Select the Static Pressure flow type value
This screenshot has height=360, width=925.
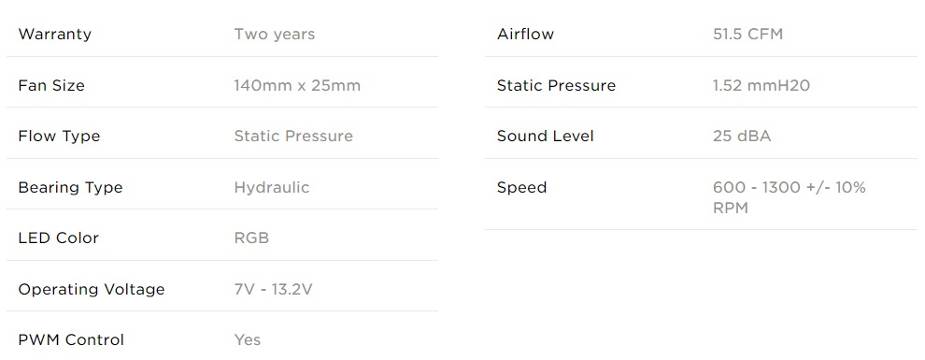(293, 136)
